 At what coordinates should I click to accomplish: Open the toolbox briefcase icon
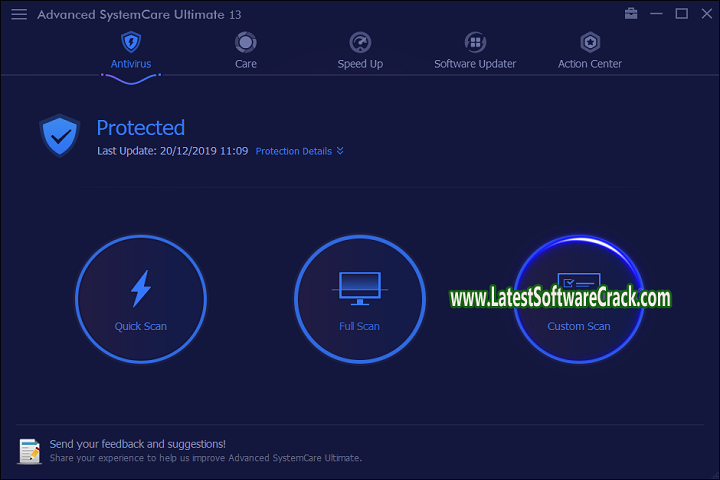click(x=631, y=13)
